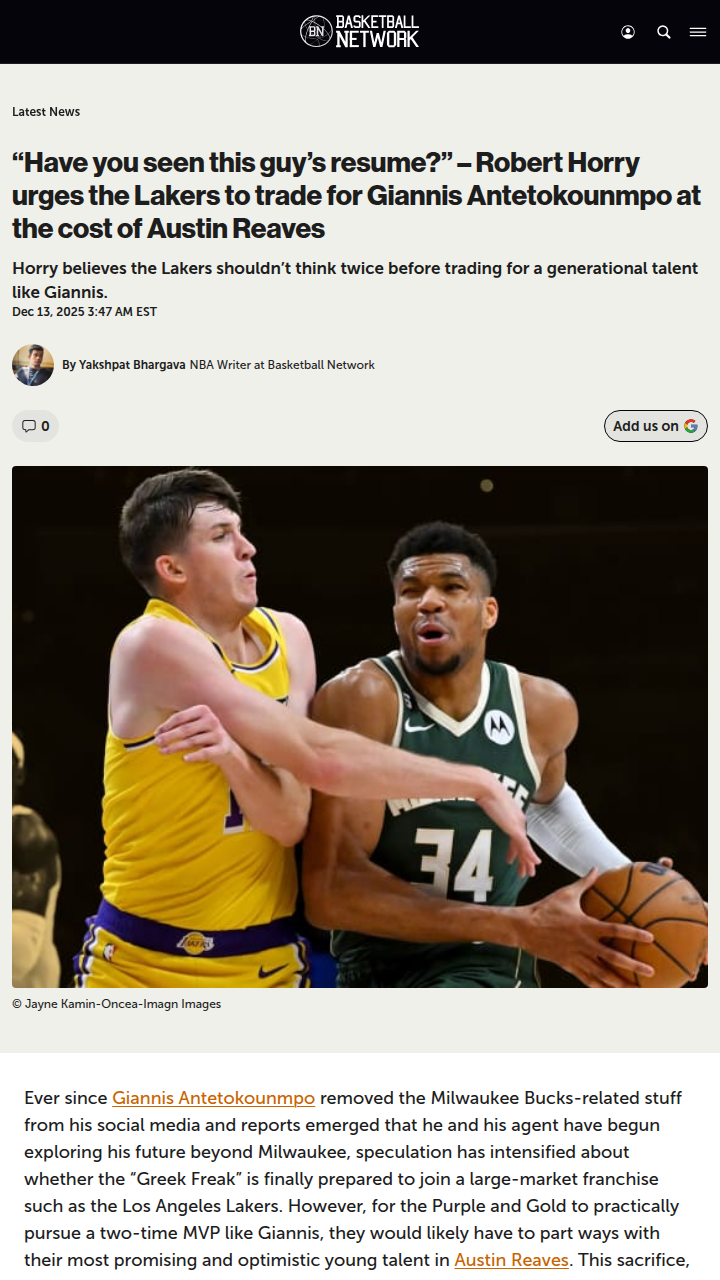Click the author's profile photo

click(x=33, y=365)
